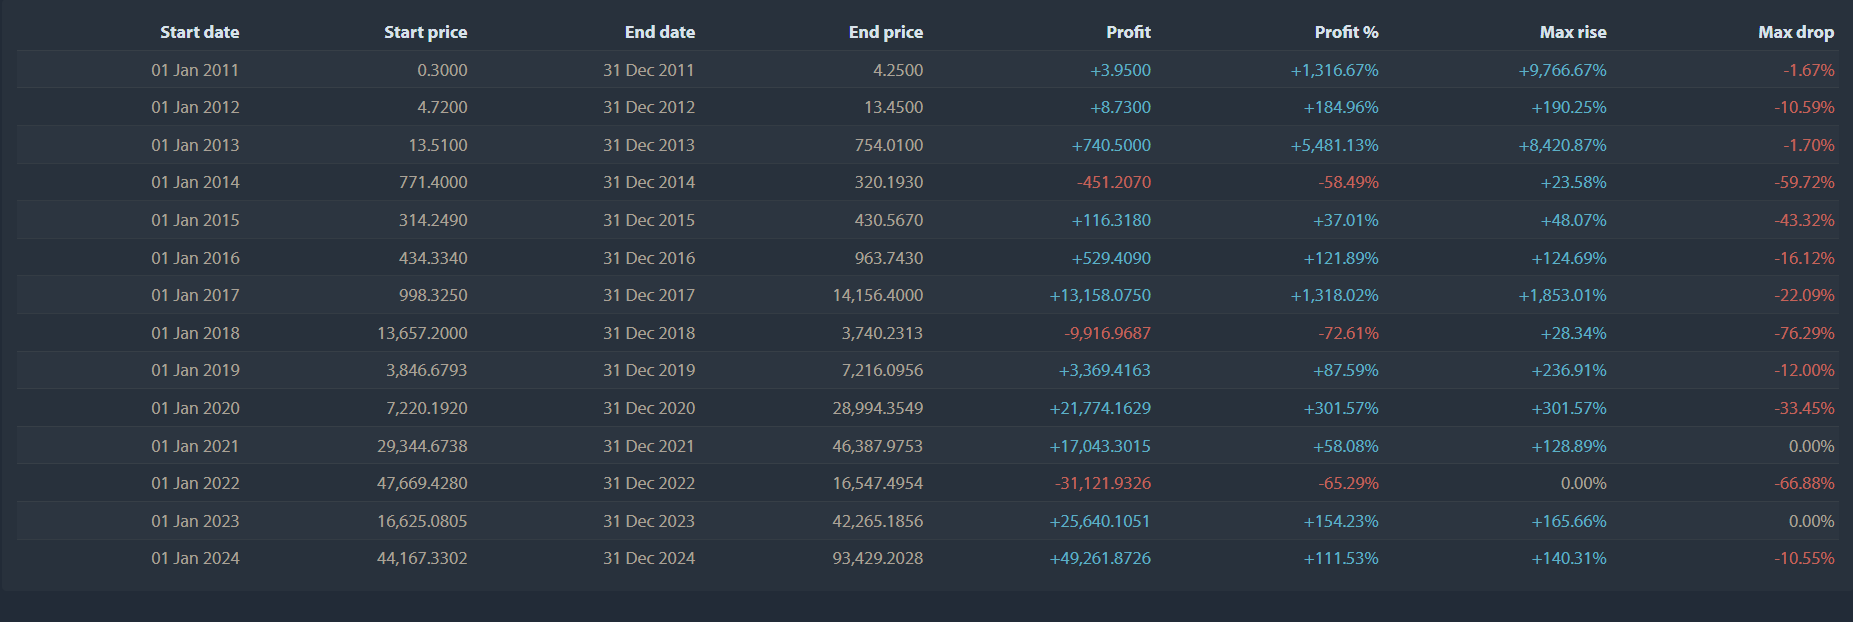The width and height of the screenshot is (1853, 622).
Task: Click the End date column header
Action: (659, 32)
